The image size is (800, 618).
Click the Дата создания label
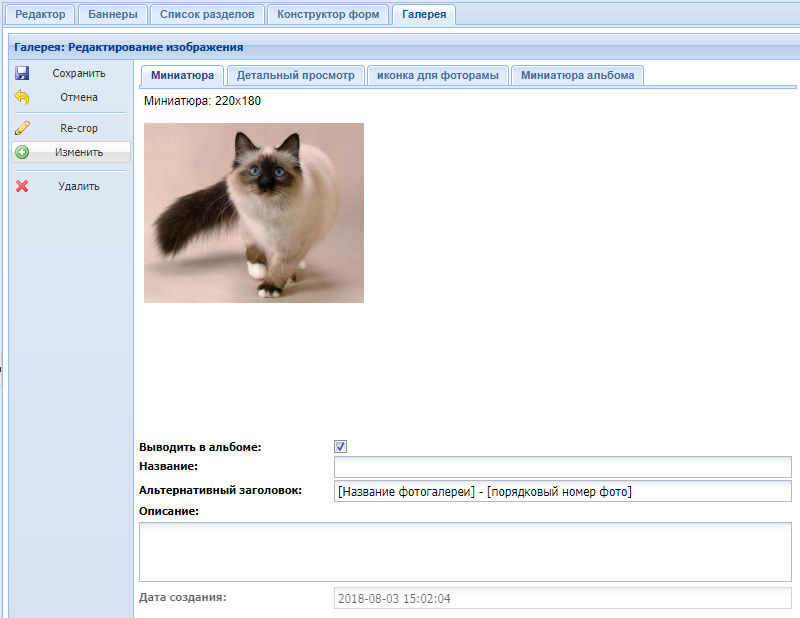183,597
